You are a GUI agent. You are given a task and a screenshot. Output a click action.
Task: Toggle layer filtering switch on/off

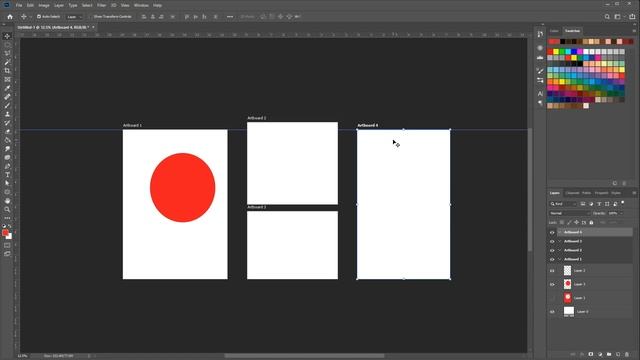pos(623,203)
